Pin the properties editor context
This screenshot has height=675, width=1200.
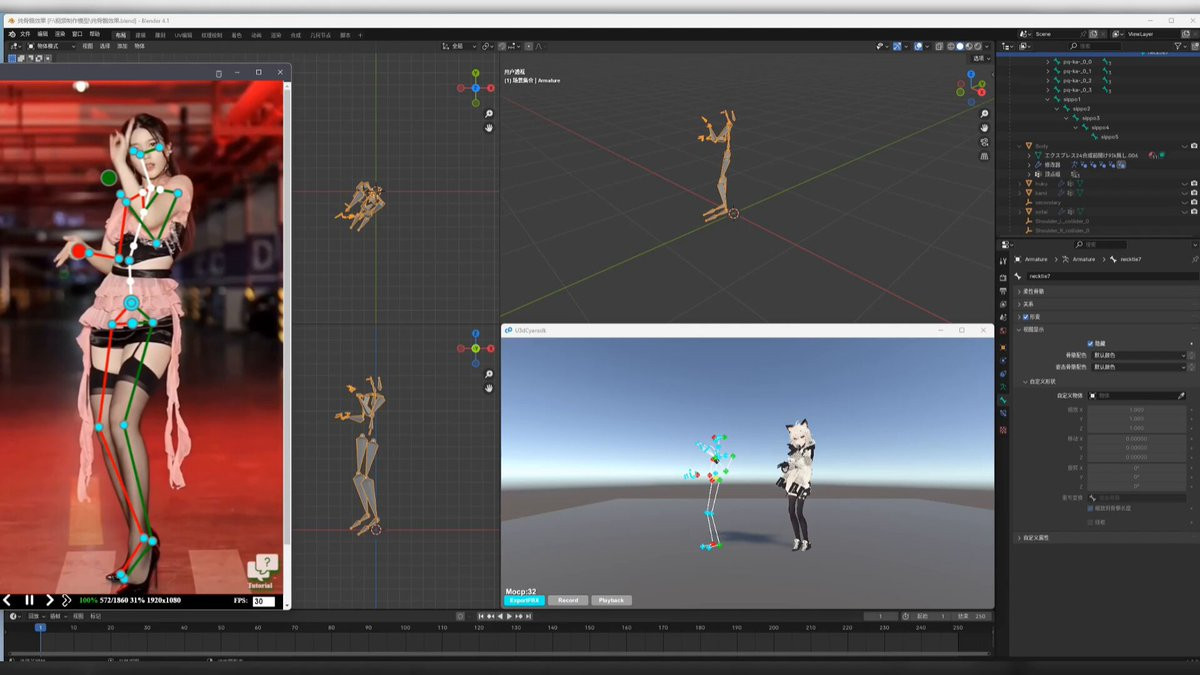pyautogui.click(x=1195, y=259)
